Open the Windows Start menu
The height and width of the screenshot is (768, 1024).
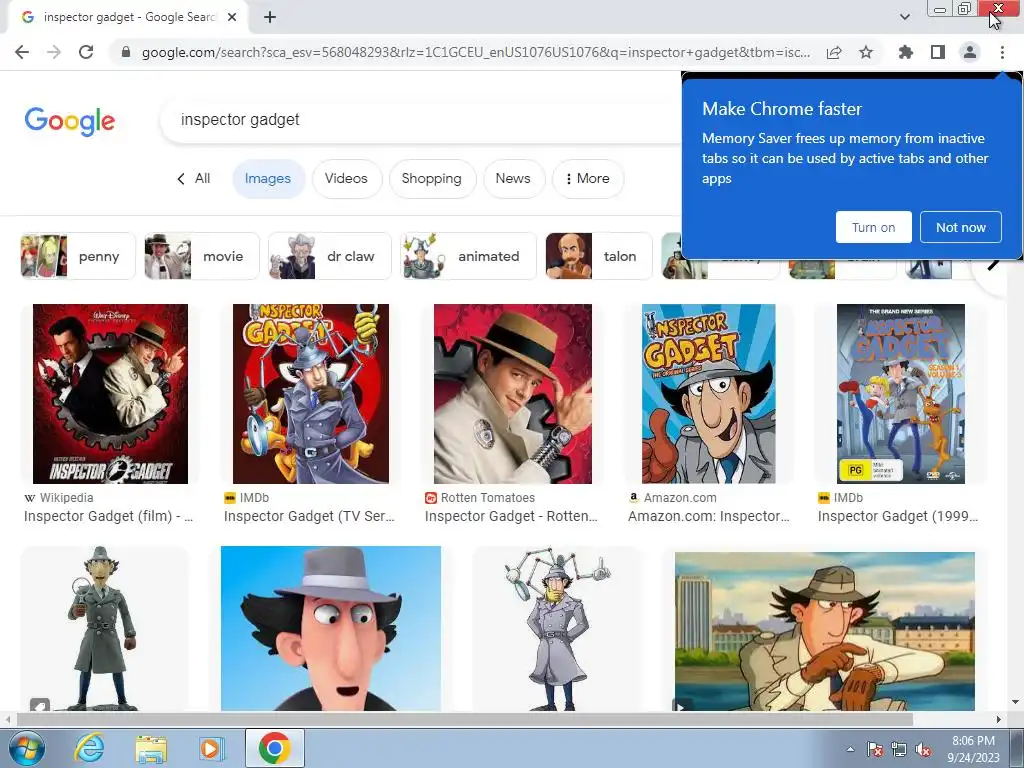tap(27, 748)
